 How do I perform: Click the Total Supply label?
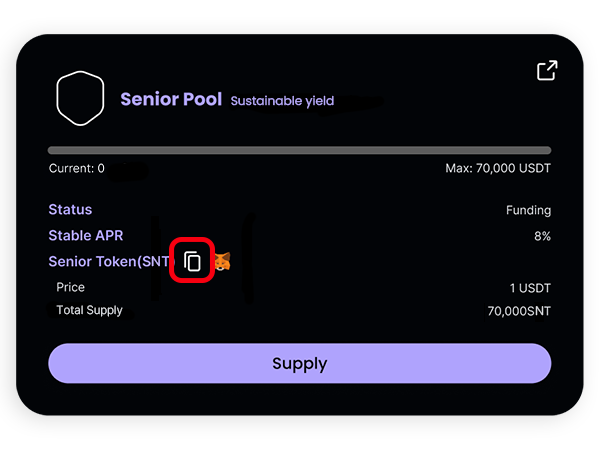point(89,311)
